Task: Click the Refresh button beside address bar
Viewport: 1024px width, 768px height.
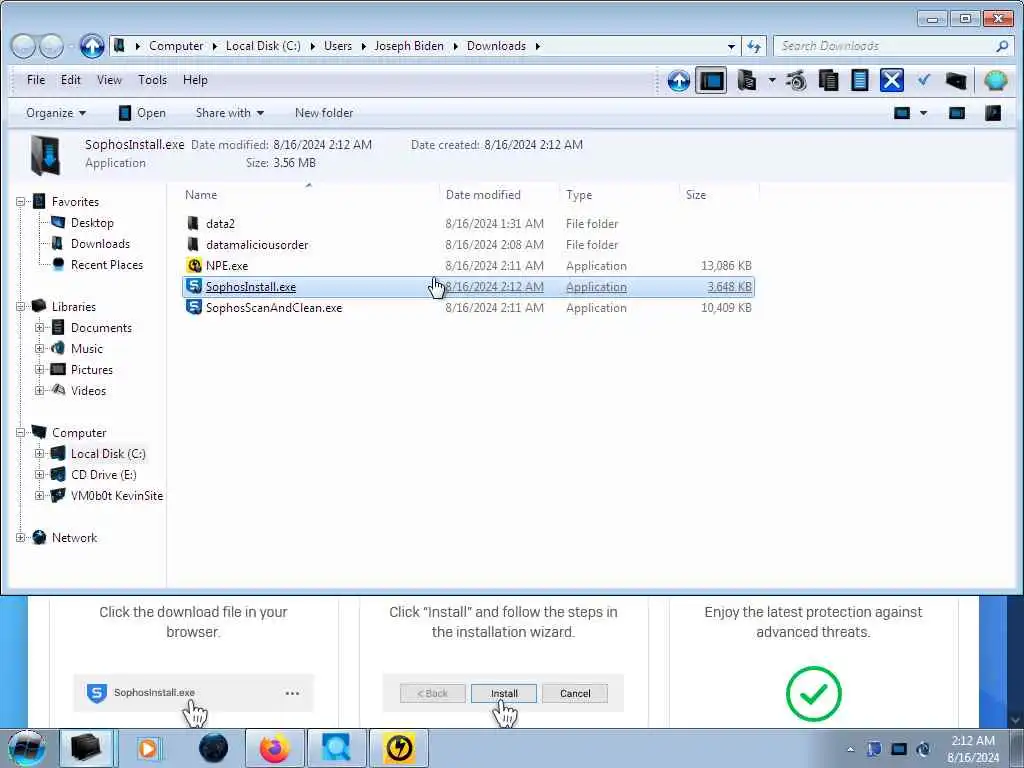Action: pyautogui.click(x=754, y=46)
